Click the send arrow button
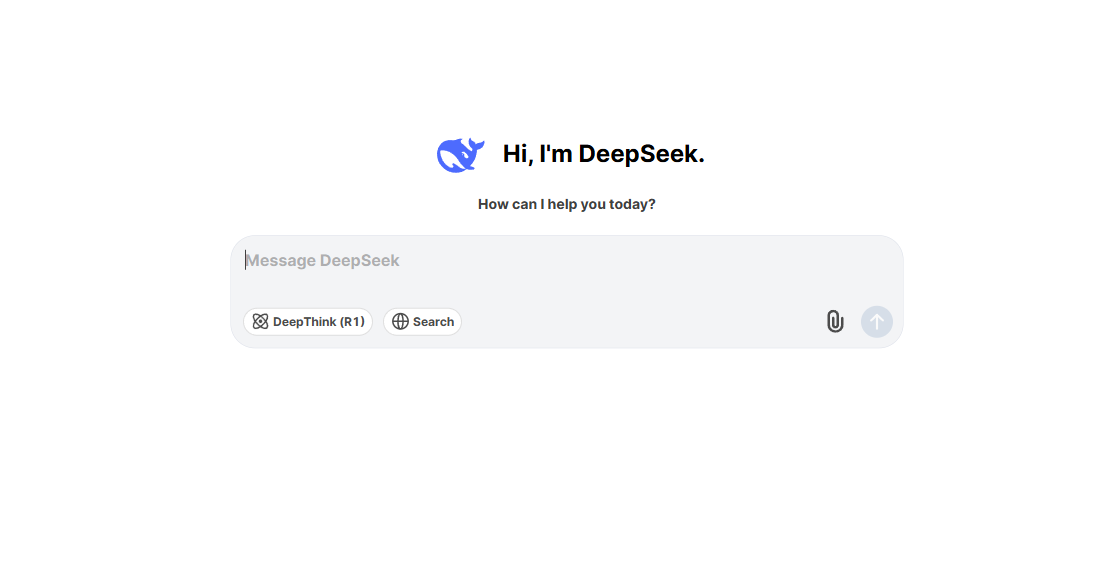This screenshot has width=1119, height=588. [876, 322]
